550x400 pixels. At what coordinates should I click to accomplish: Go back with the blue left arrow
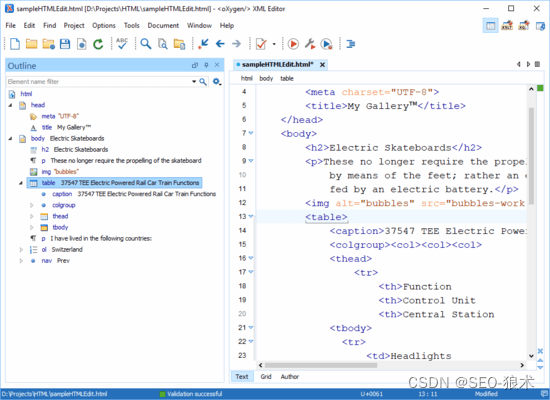tap(220, 44)
